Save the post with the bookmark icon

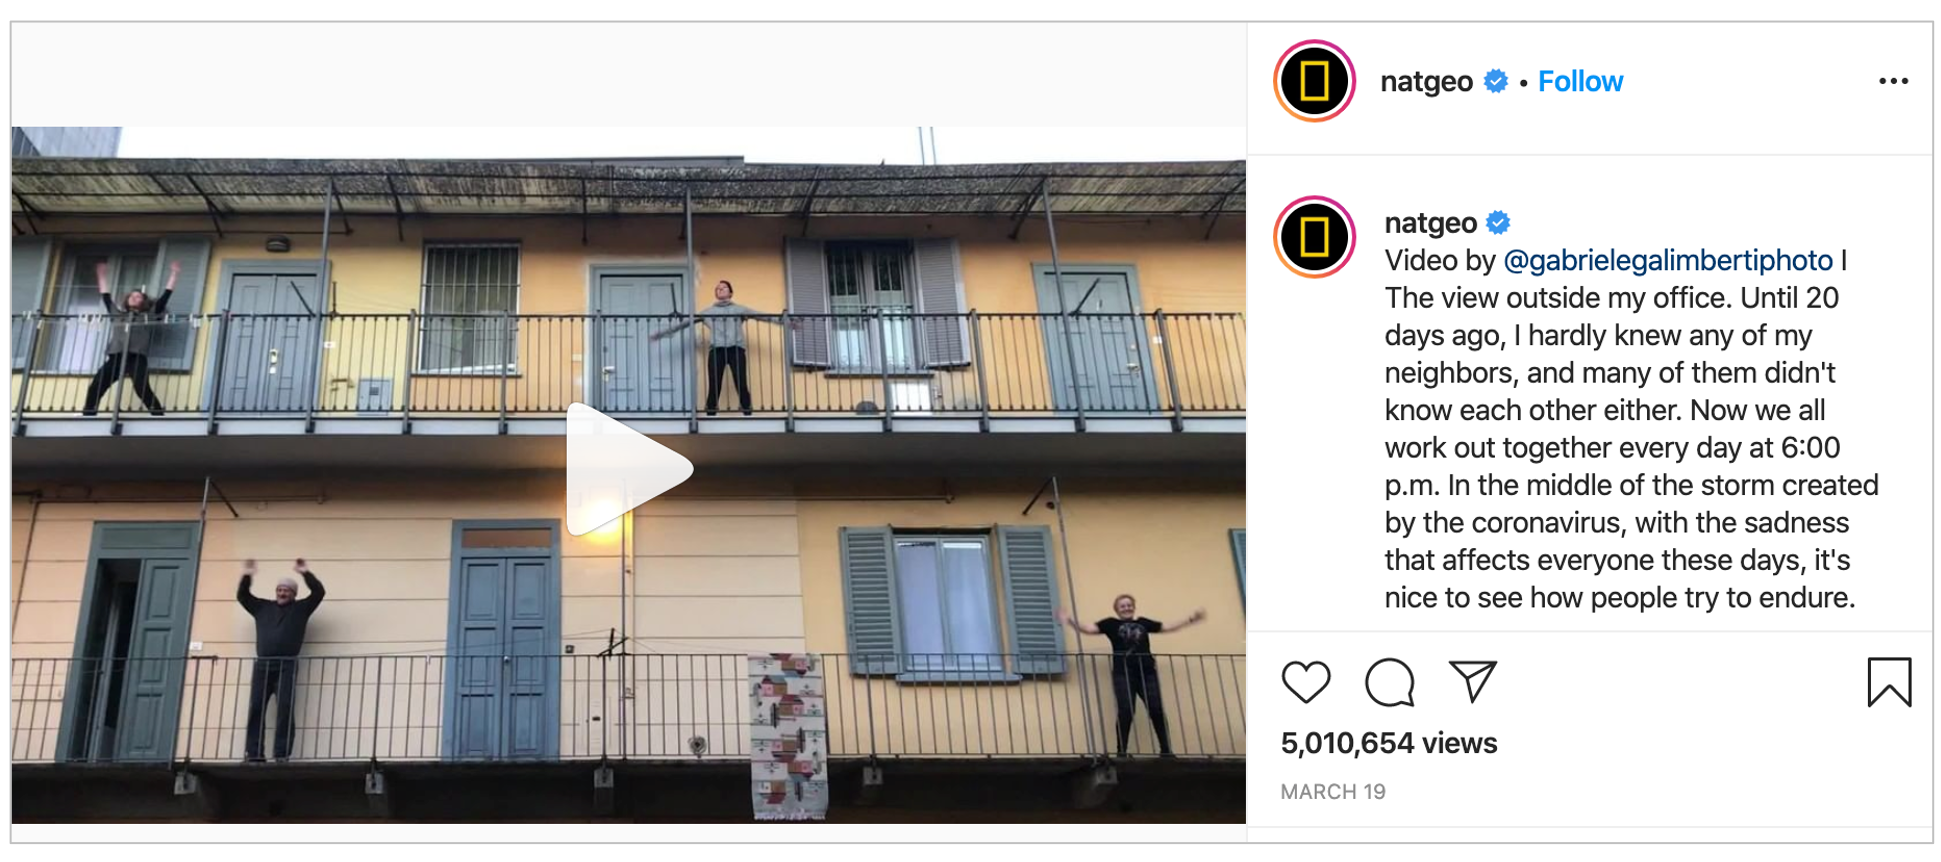(1889, 682)
